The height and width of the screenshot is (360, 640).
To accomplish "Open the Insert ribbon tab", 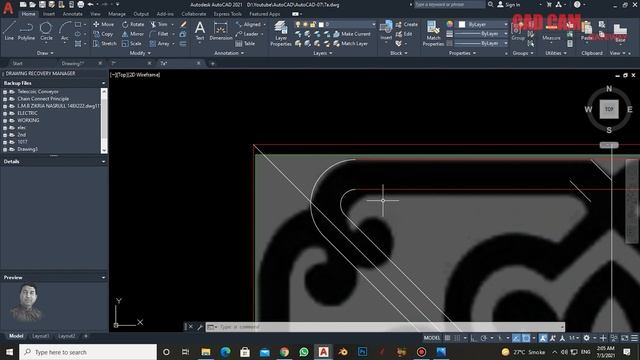I will pos(49,14).
